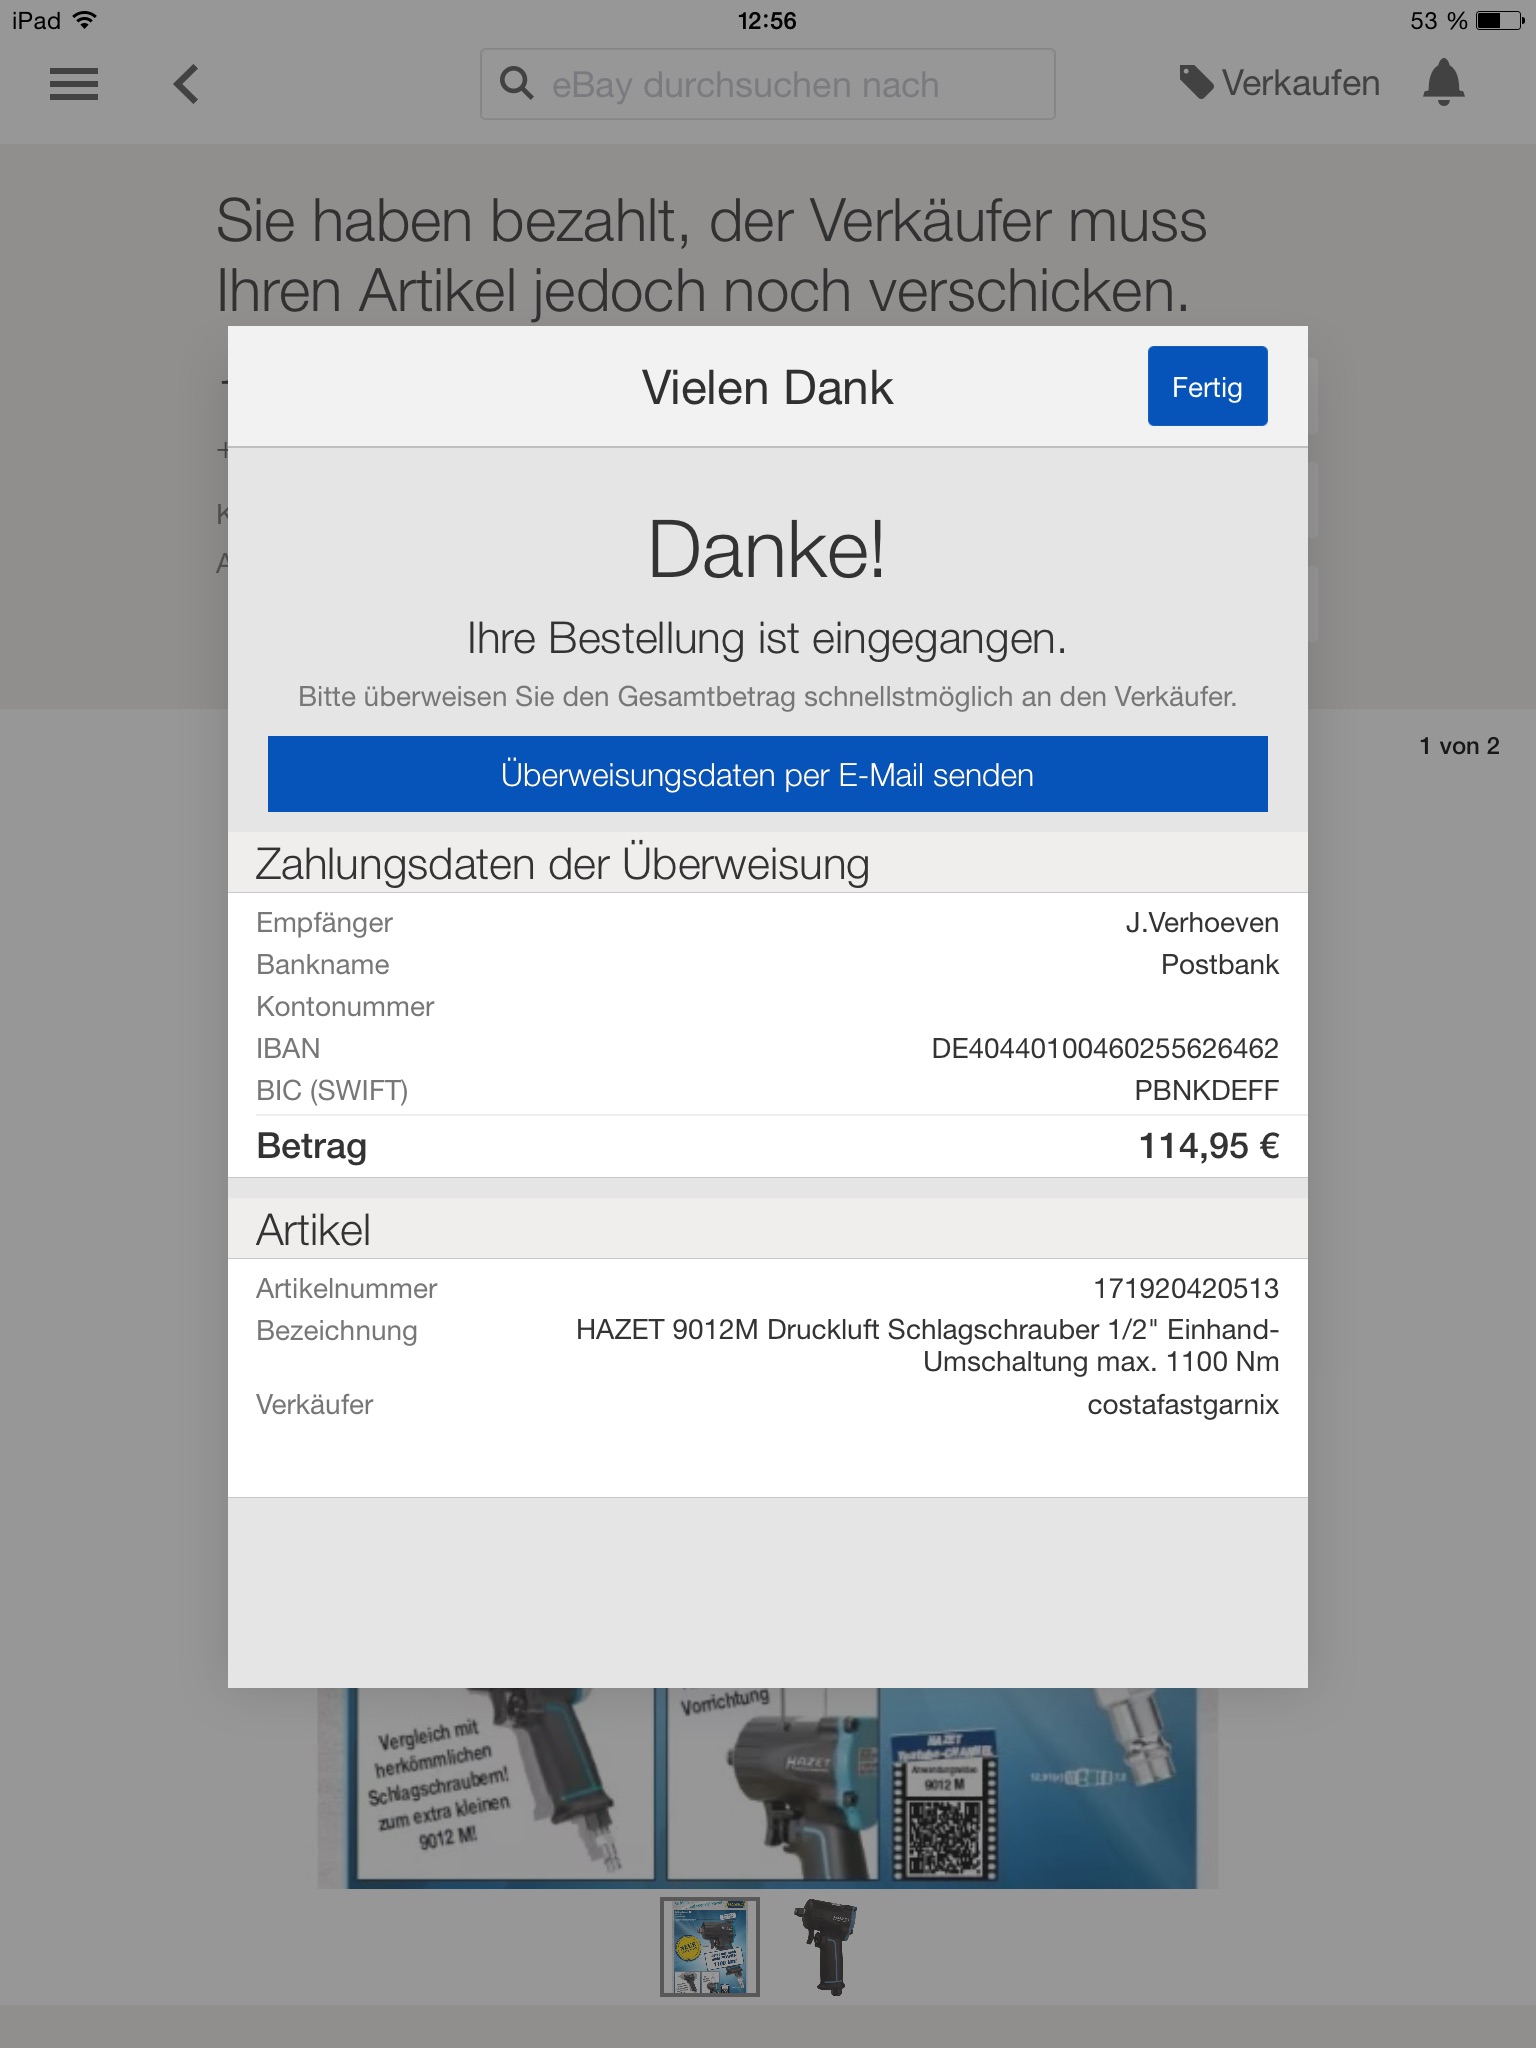Tap the battery indicator icon
Screen dimensions: 1536x2048
(1500, 20)
